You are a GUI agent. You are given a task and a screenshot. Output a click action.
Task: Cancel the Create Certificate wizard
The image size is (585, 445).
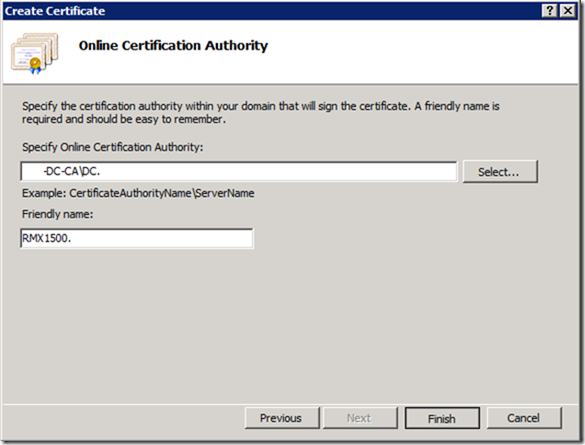[x=524, y=418]
